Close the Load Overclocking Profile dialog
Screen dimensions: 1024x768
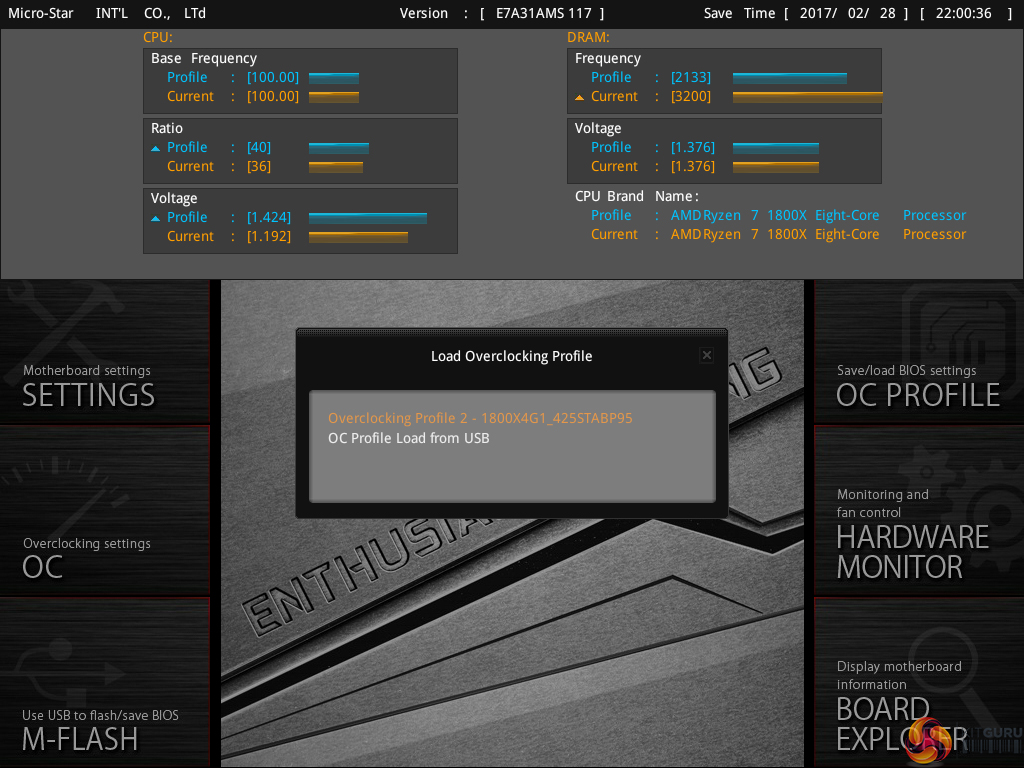click(x=707, y=355)
